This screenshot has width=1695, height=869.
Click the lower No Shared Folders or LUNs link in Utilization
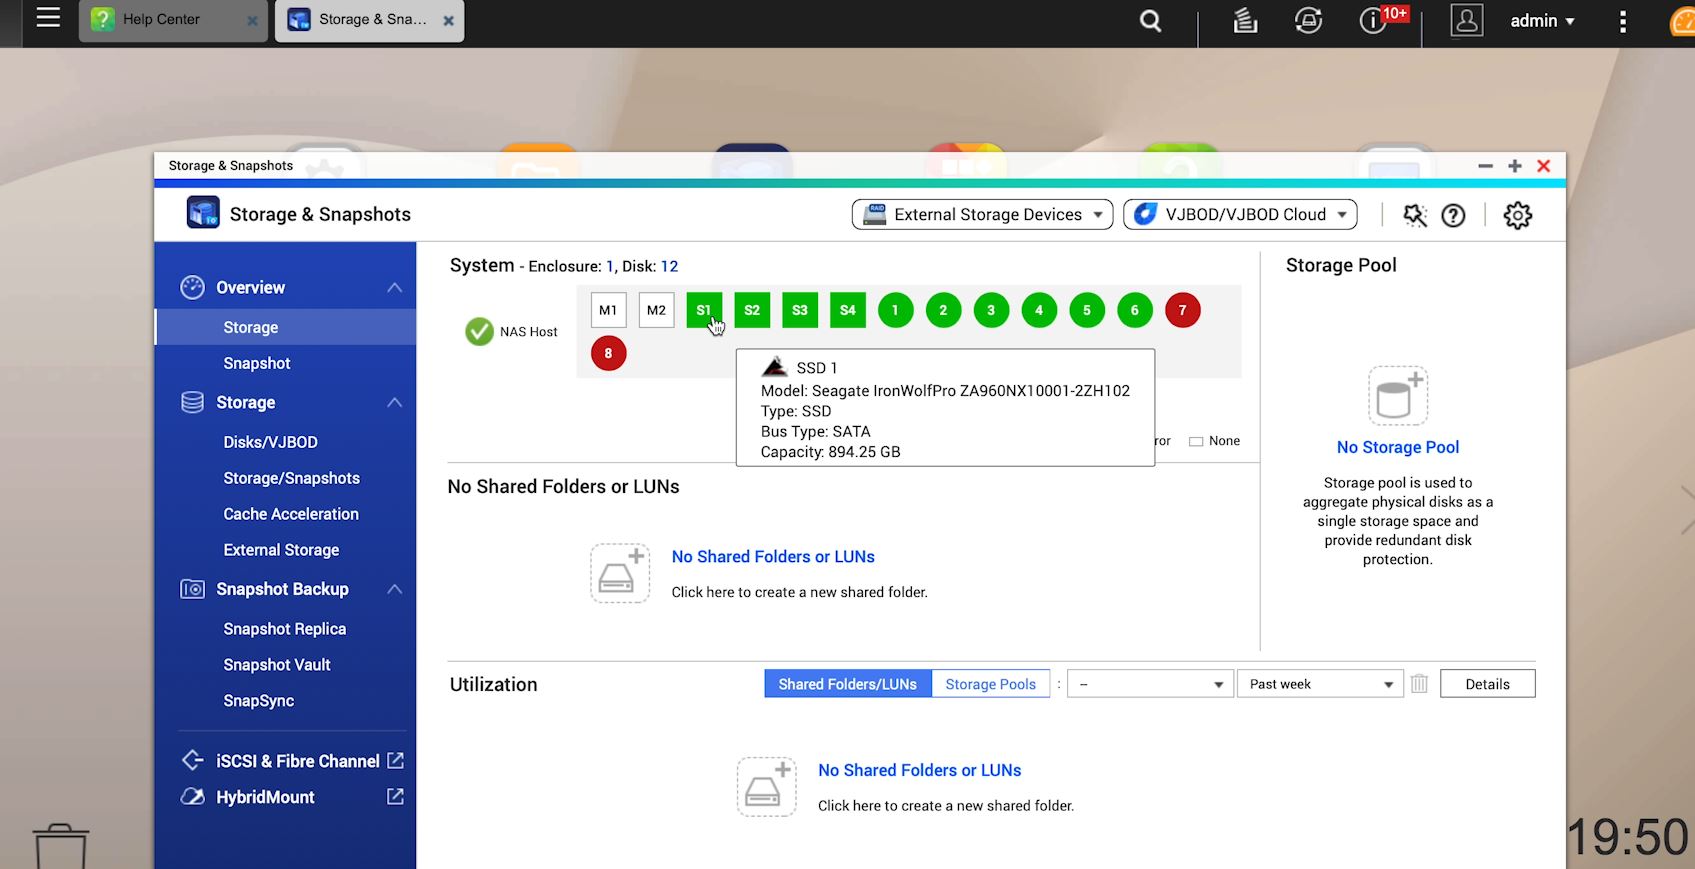pyautogui.click(x=920, y=770)
